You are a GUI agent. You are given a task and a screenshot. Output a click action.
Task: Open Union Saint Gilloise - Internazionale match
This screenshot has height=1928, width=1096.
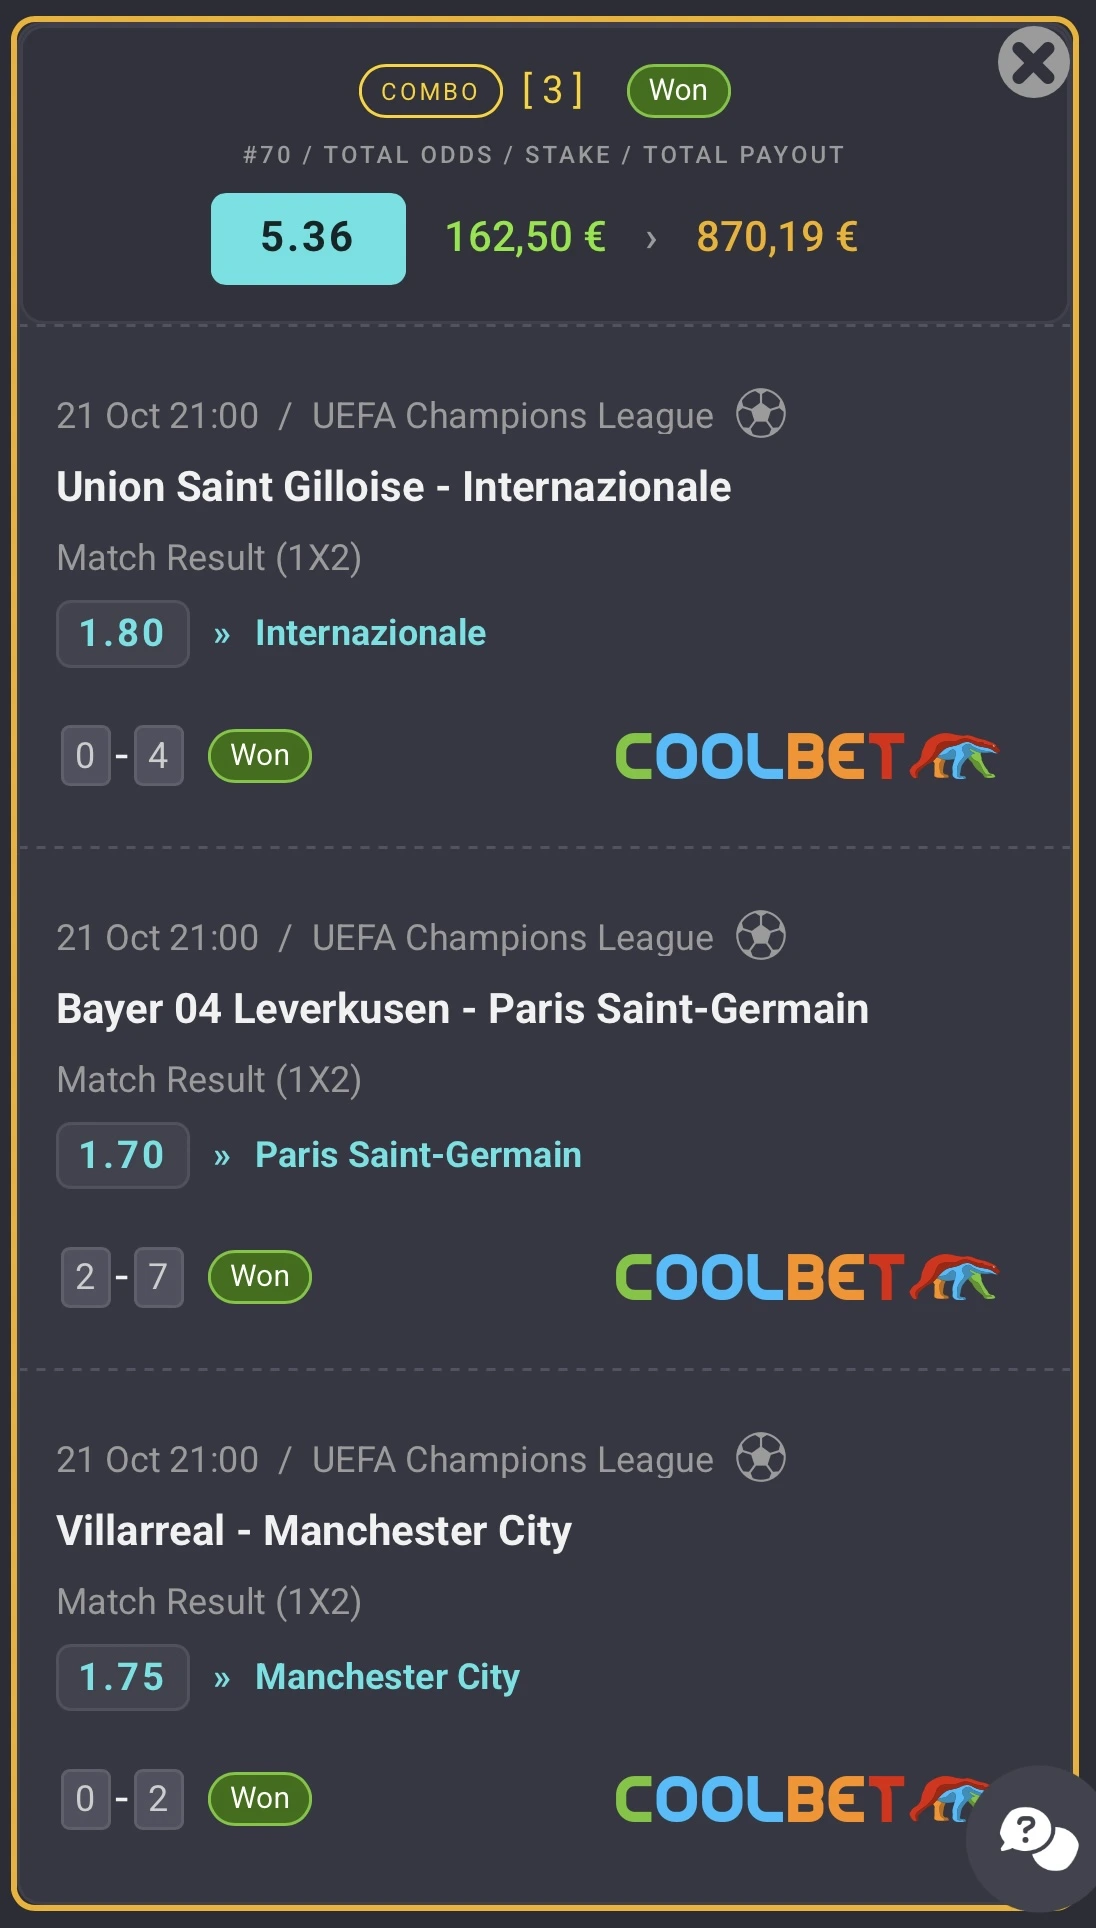pos(393,487)
